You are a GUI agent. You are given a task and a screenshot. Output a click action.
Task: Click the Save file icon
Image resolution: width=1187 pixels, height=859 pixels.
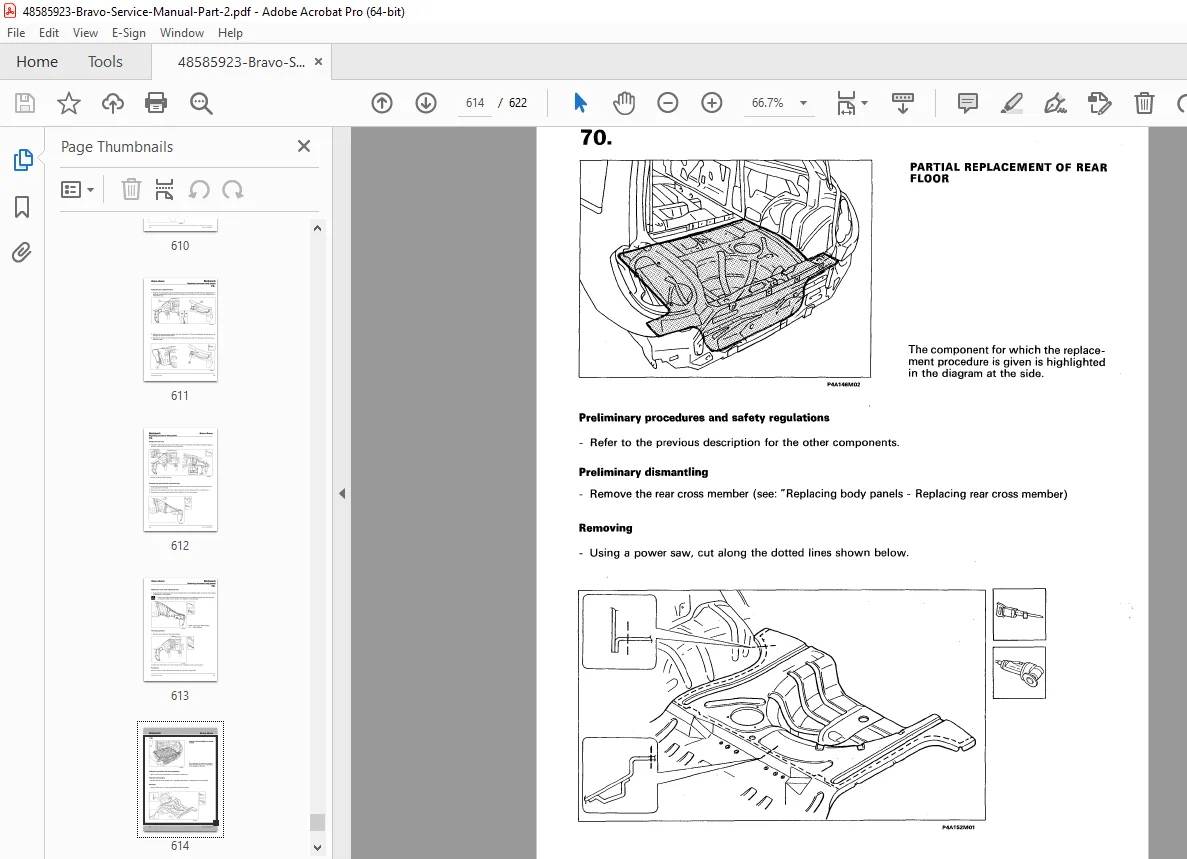(25, 103)
